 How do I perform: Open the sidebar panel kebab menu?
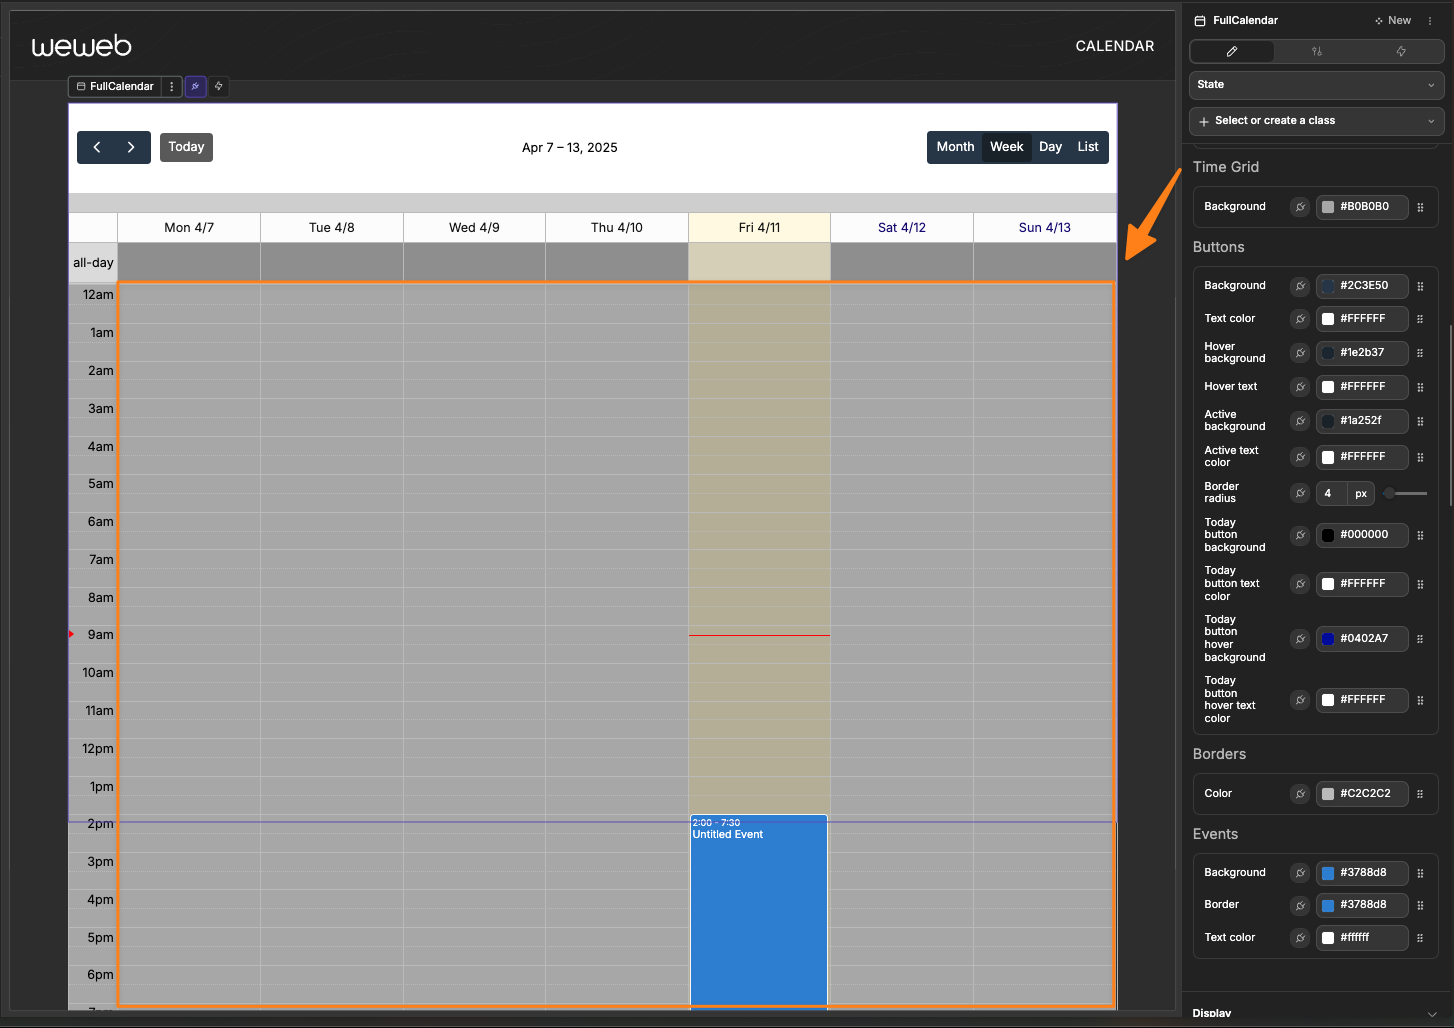tap(1430, 21)
